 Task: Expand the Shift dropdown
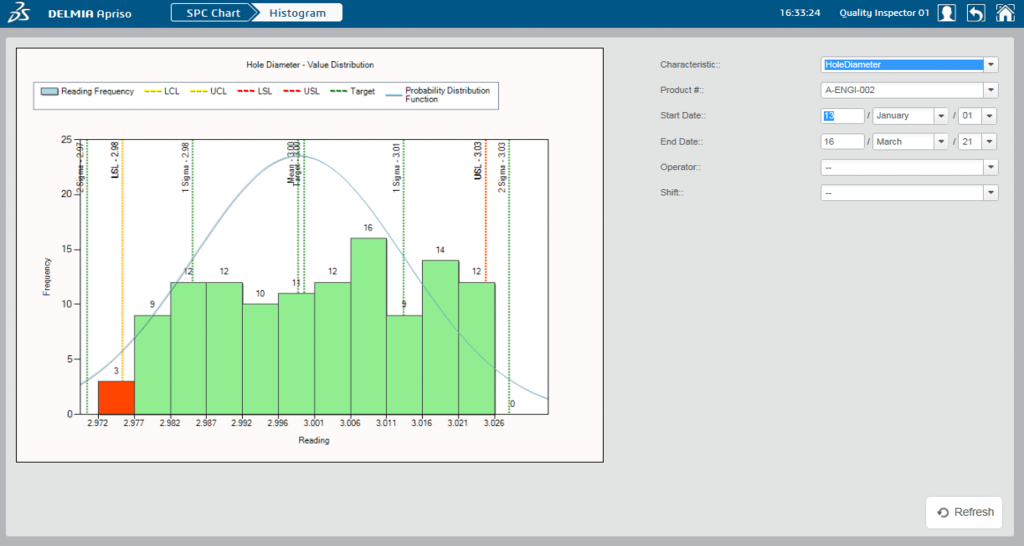coord(990,193)
